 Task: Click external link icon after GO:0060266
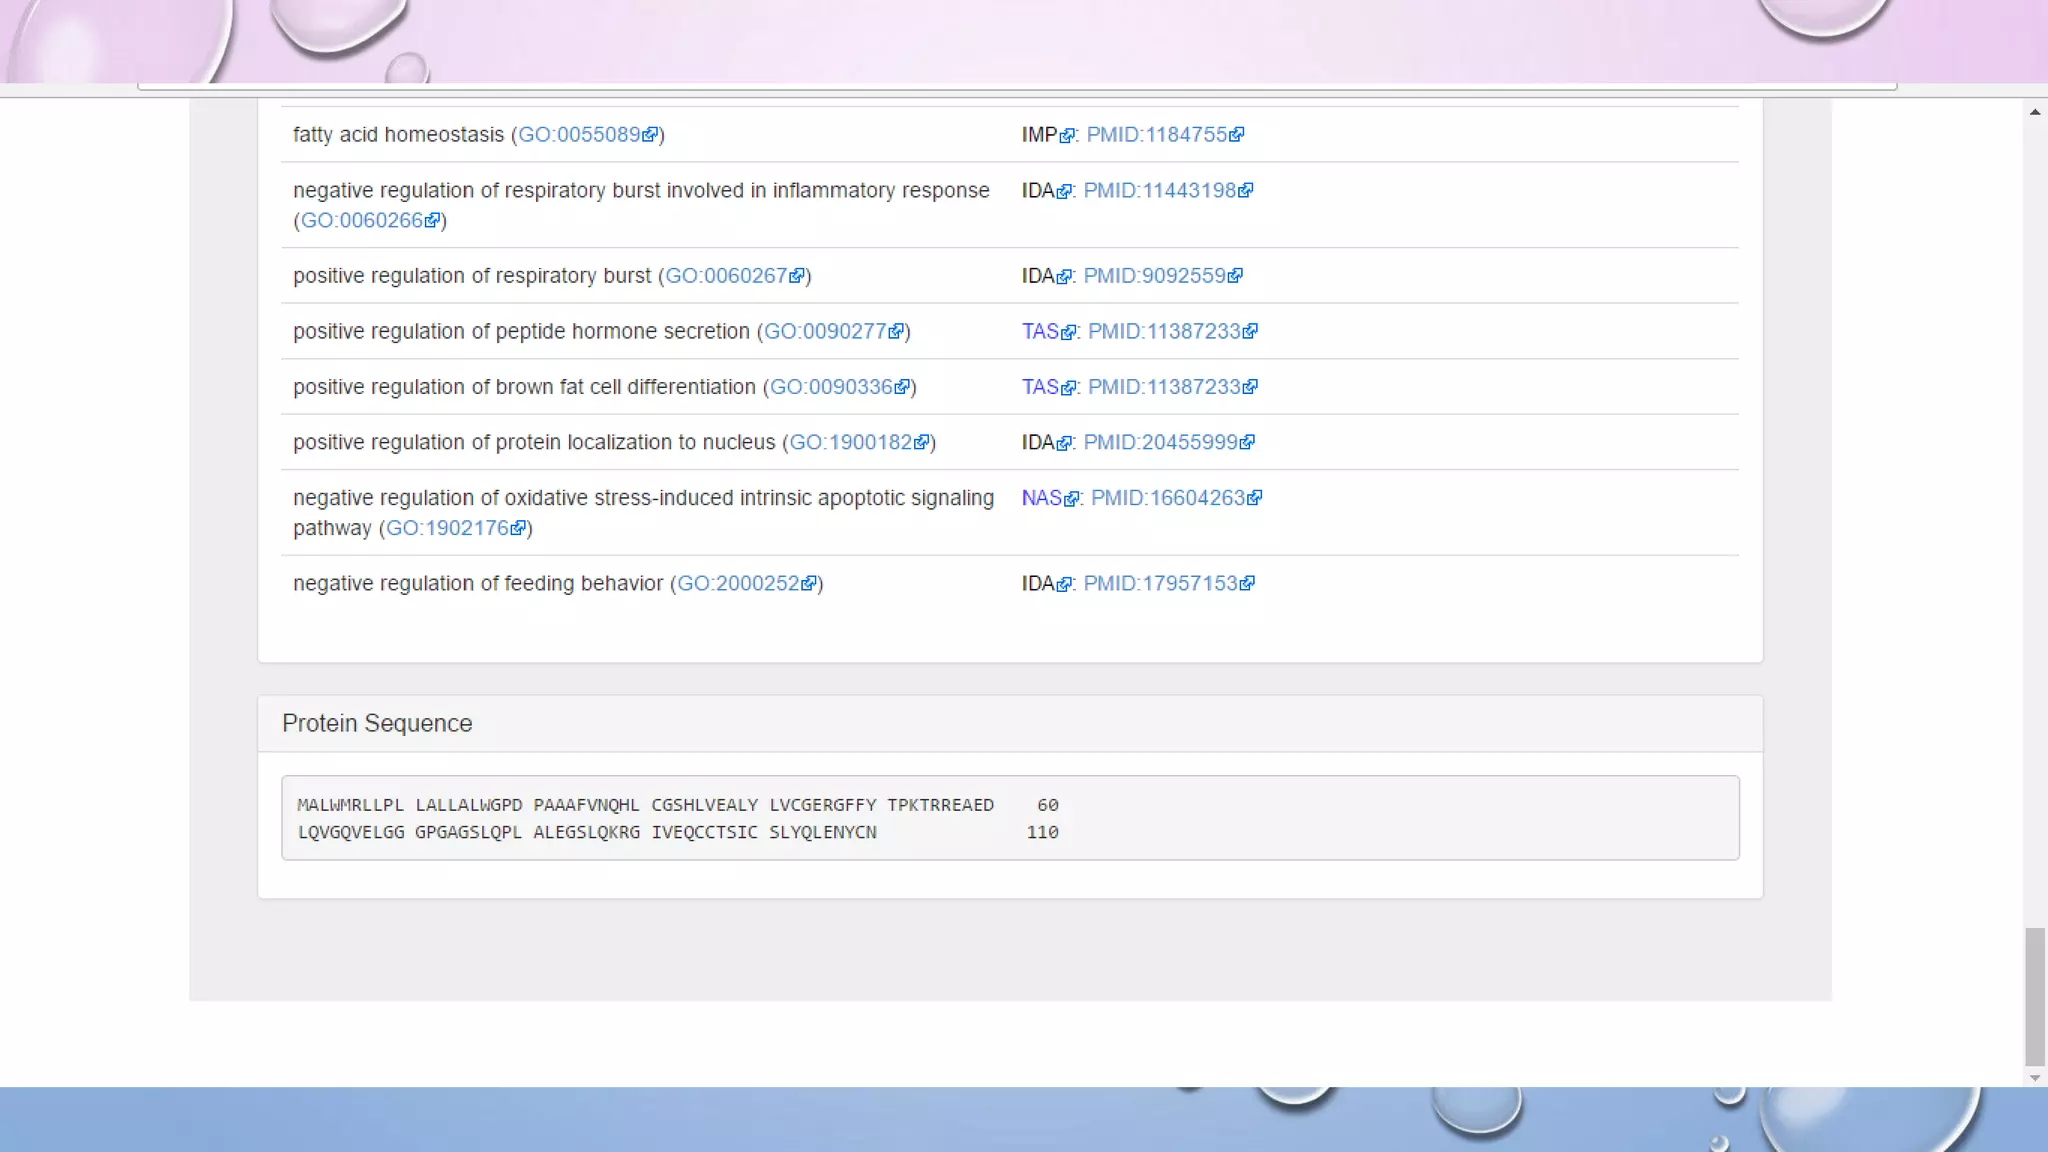432,221
